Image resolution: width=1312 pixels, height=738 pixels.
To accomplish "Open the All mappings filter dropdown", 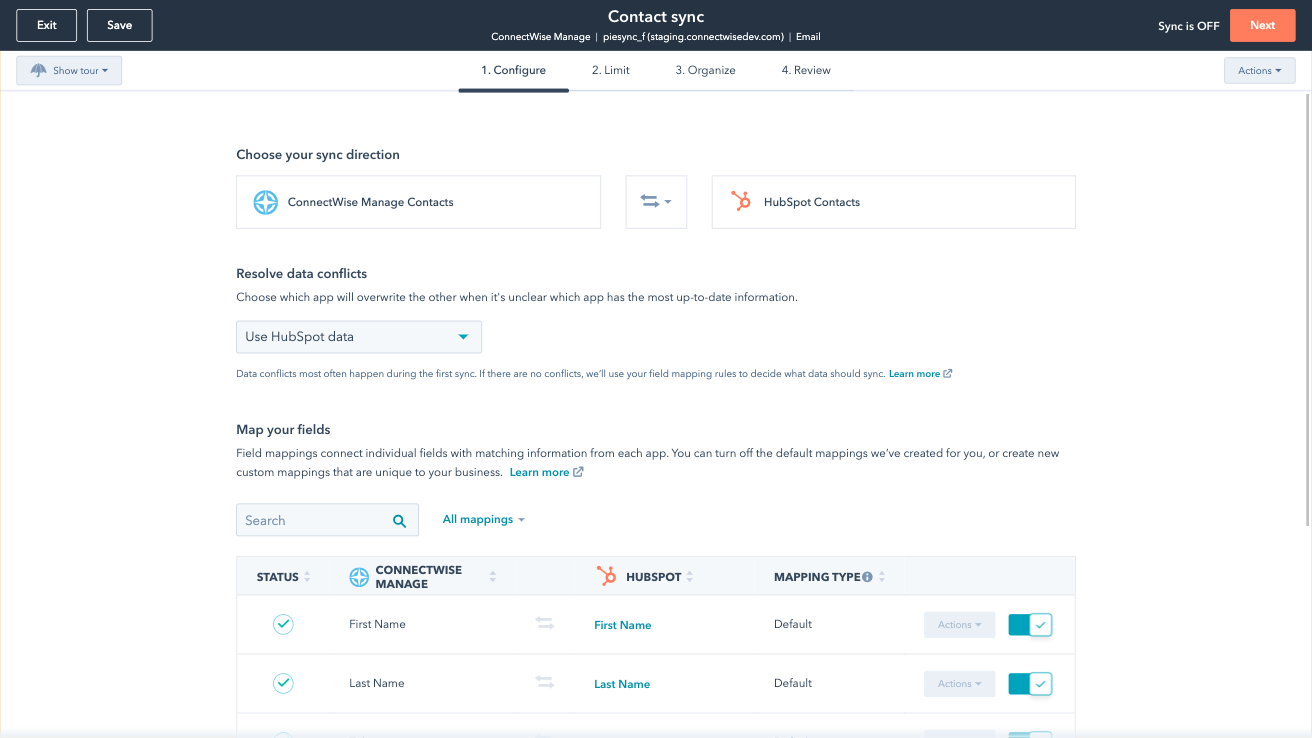I will [483, 520].
